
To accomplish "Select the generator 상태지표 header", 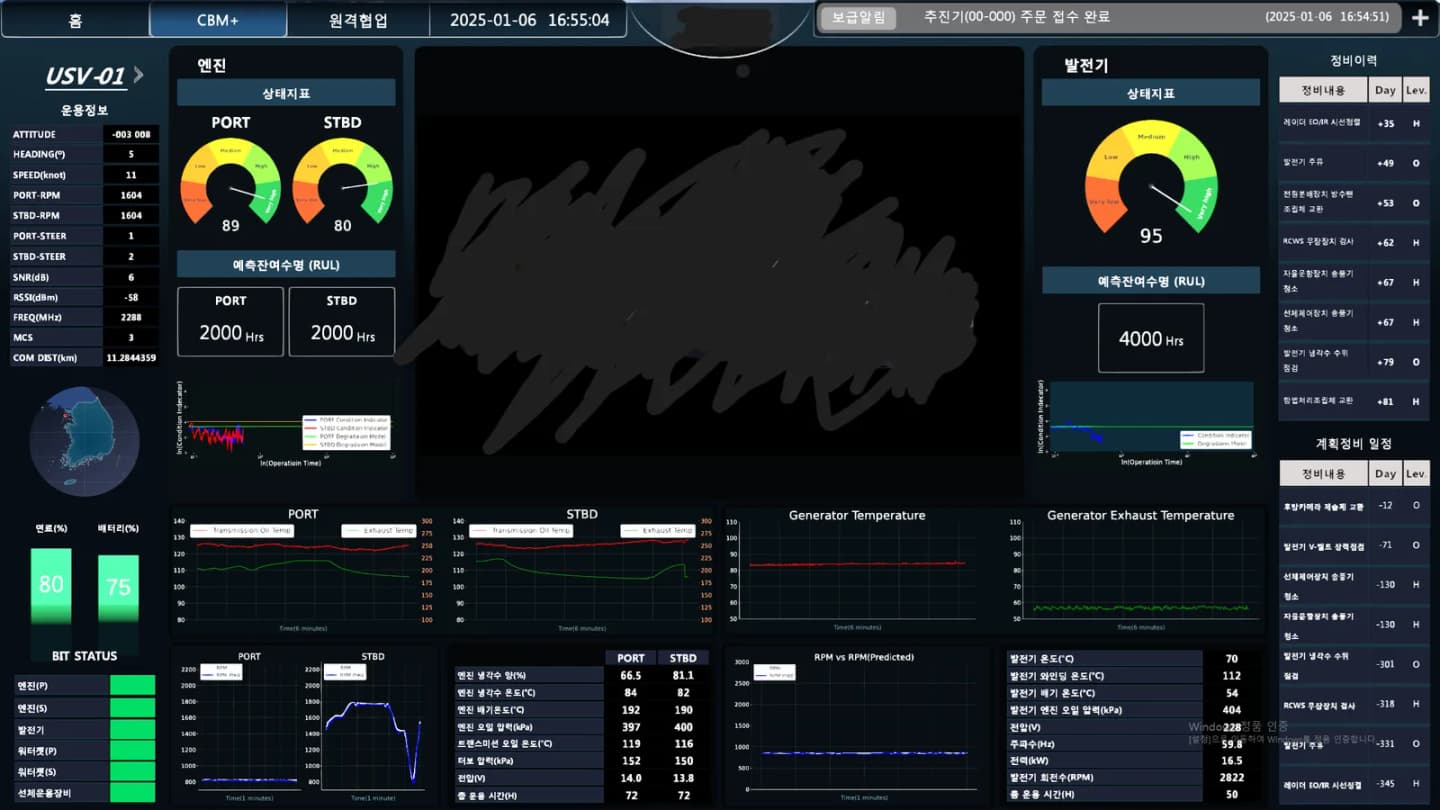I will coord(1151,93).
